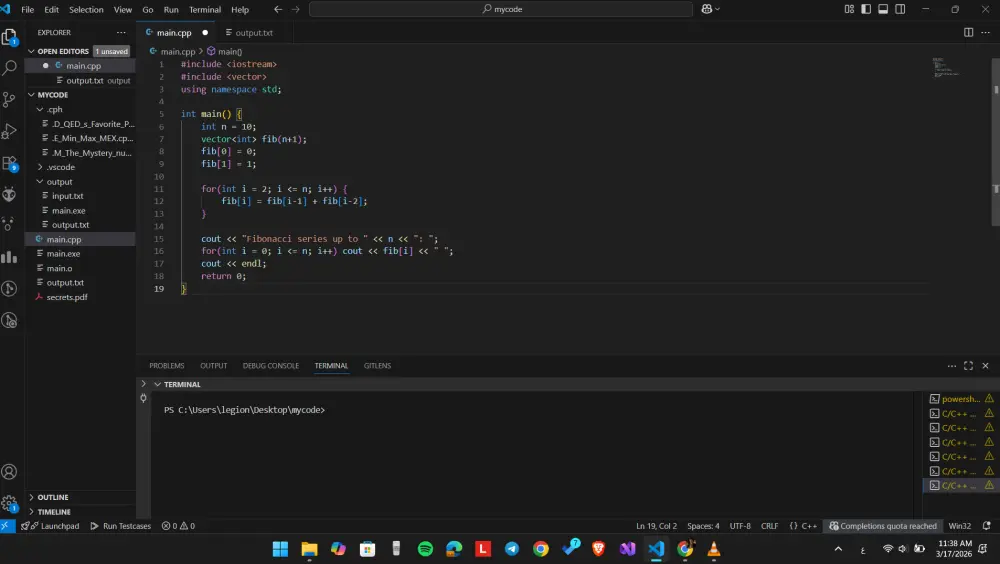This screenshot has height=564, width=1000.
Task: Switch to the Debug Console tab
Action: 270,366
